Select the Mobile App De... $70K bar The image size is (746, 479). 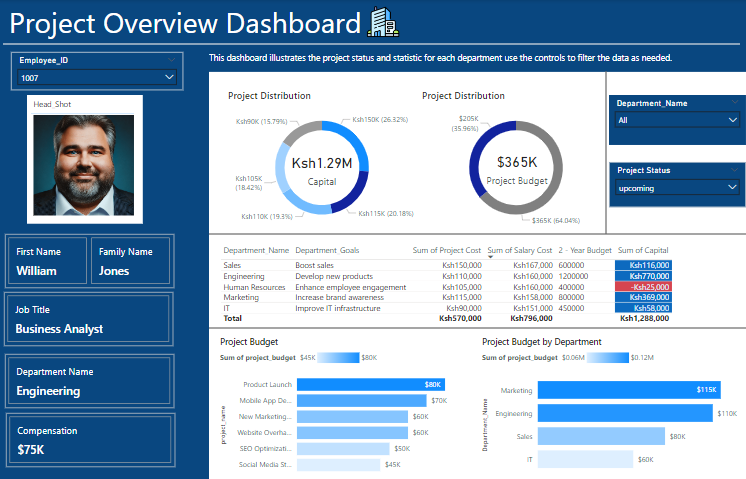click(x=362, y=401)
